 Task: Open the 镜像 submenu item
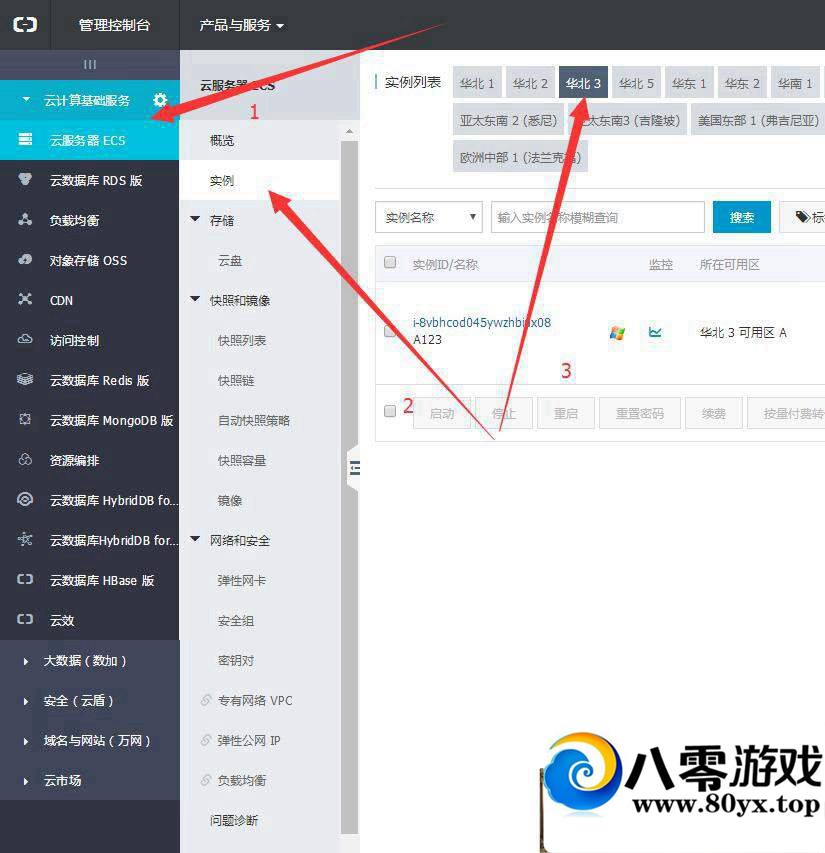229,500
